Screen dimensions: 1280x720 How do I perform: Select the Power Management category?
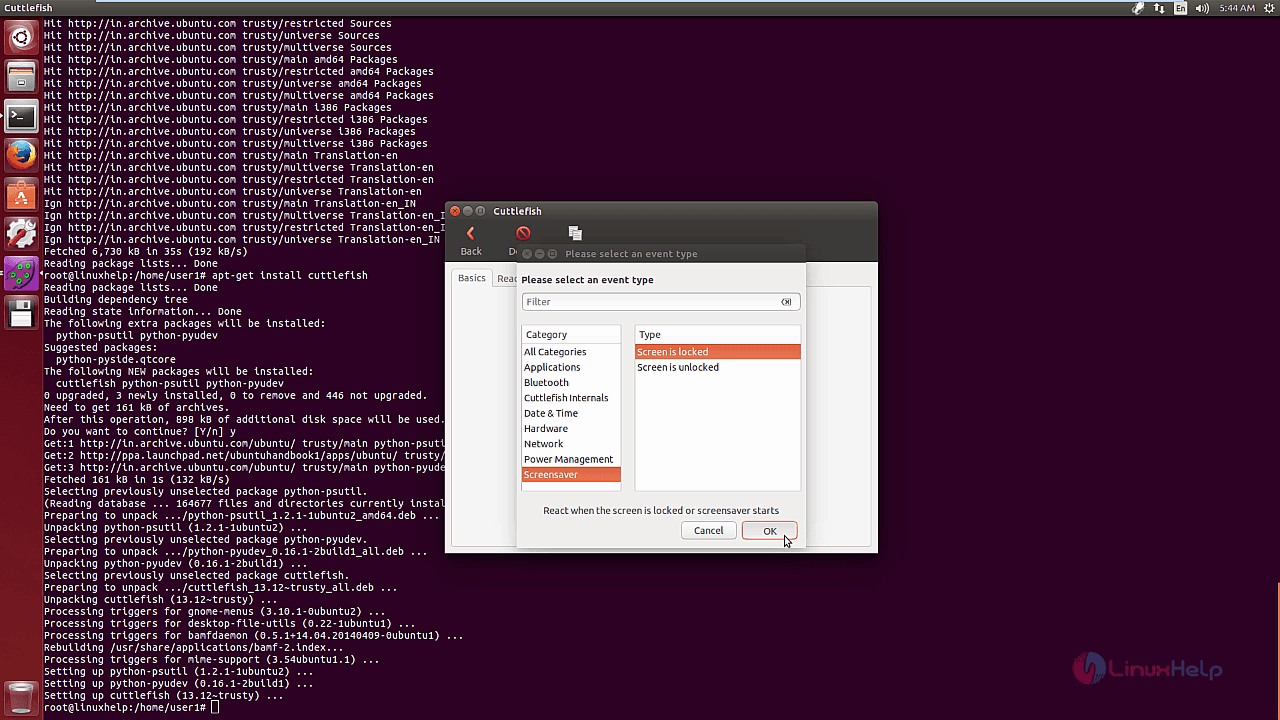pyautogui.click(x=571, y=459)
